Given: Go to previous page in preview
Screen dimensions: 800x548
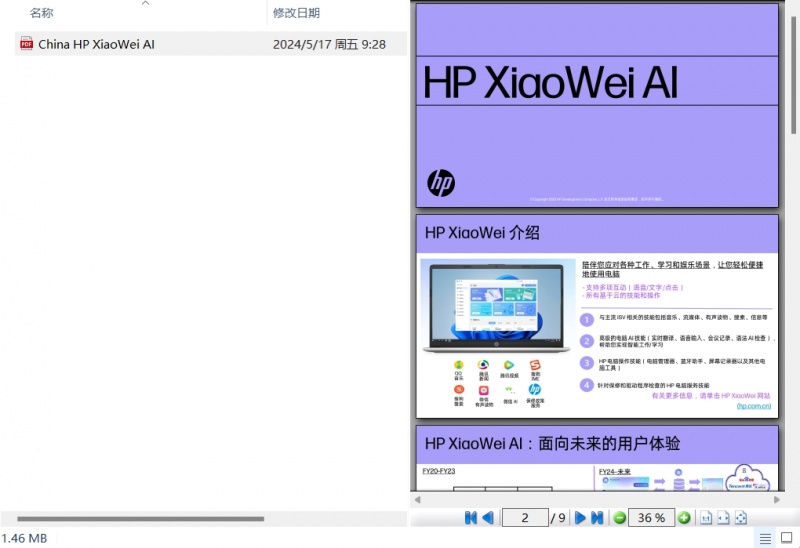Looking at the screenshot, I should pyautogui.click(x=488, y=518).
